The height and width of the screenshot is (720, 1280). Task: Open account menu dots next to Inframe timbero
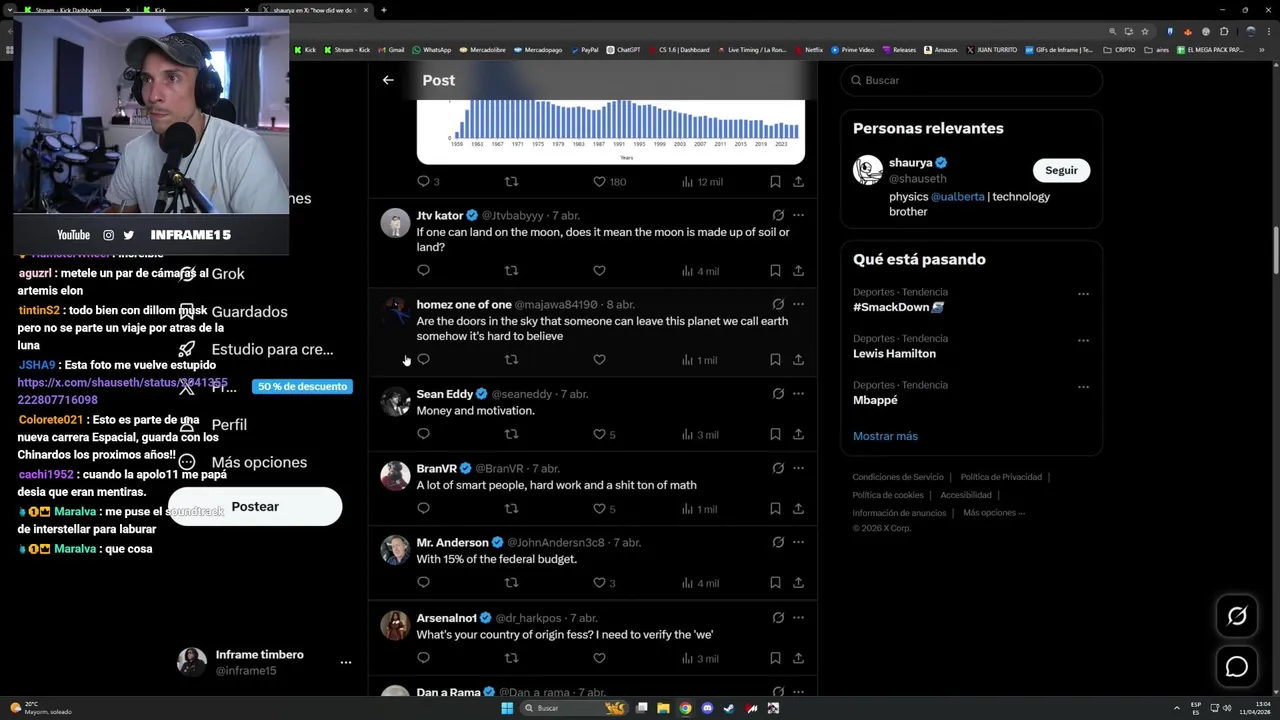(x=345, y=662)
